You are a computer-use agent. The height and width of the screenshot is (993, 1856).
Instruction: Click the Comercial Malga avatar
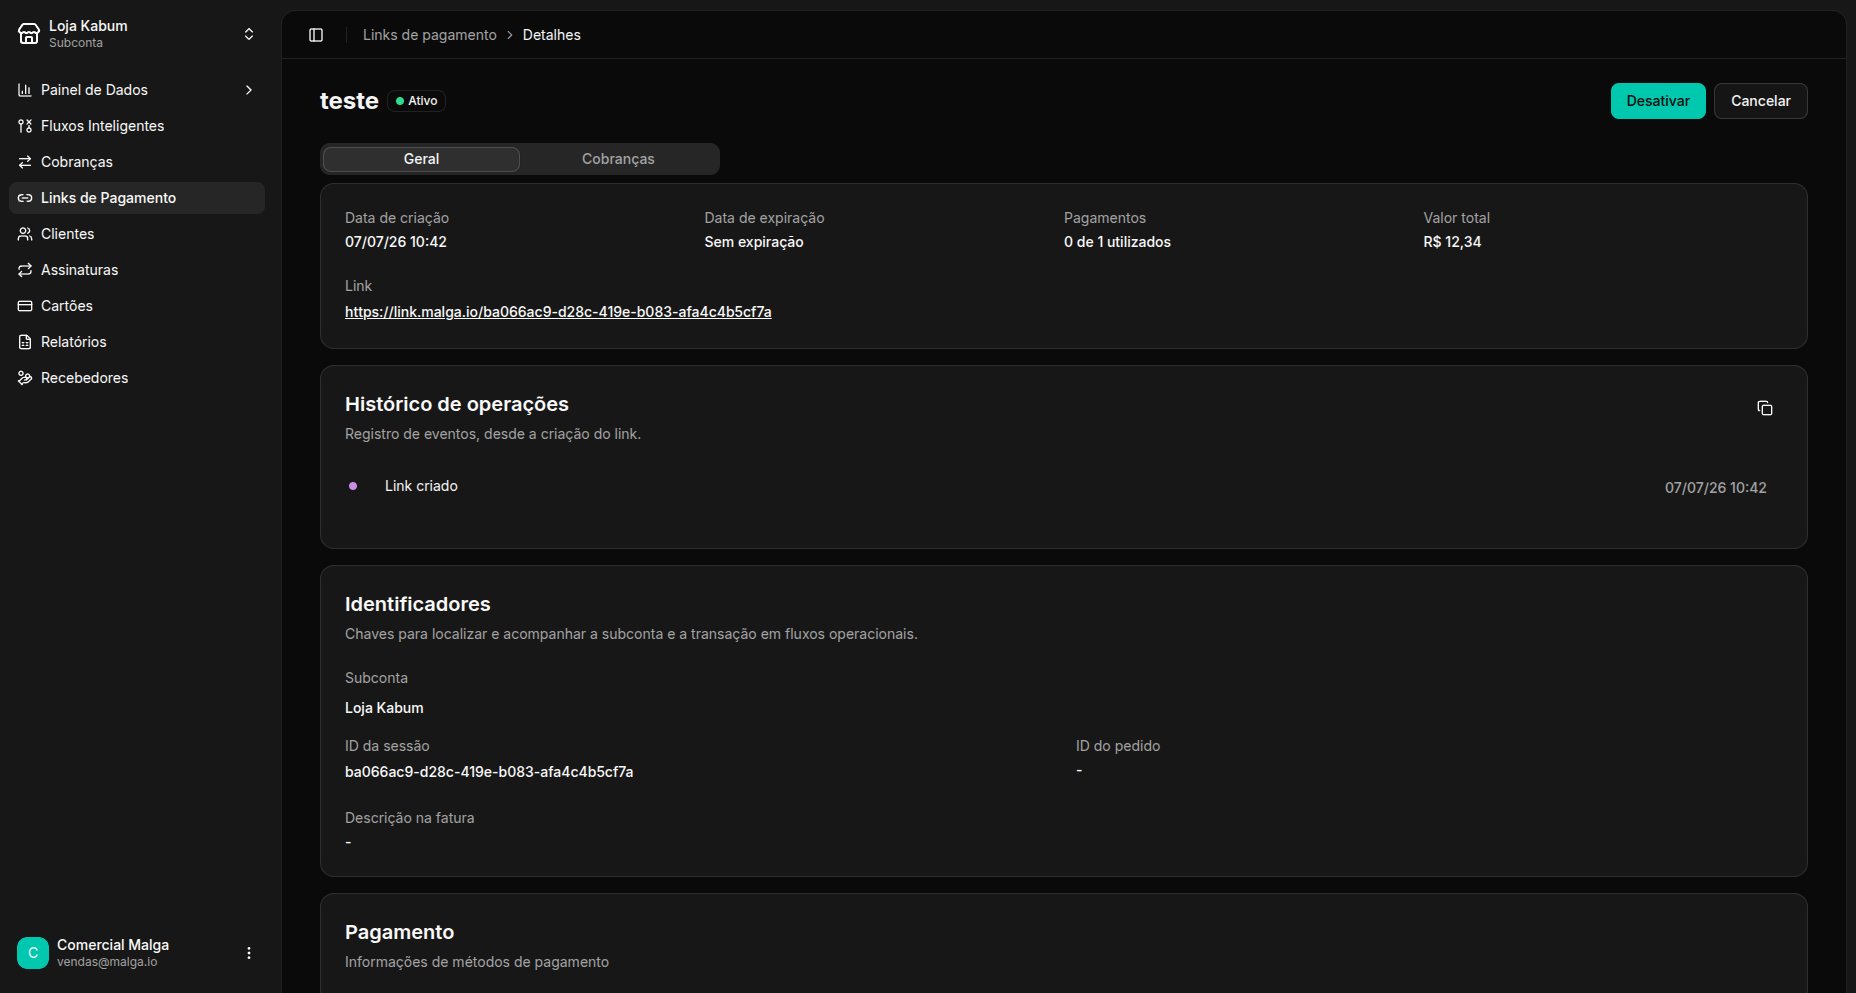coord(33,953)
